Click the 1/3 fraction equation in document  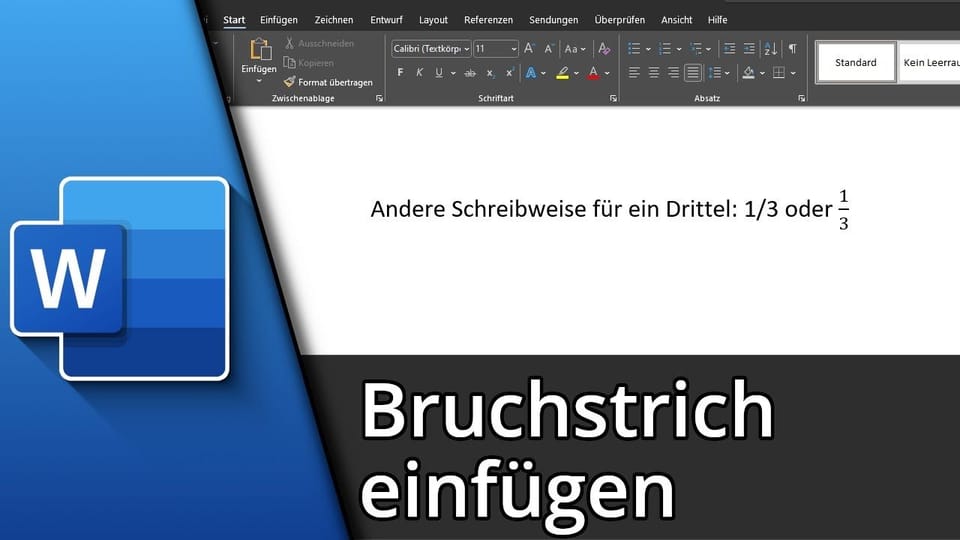(x=844, y=210)
